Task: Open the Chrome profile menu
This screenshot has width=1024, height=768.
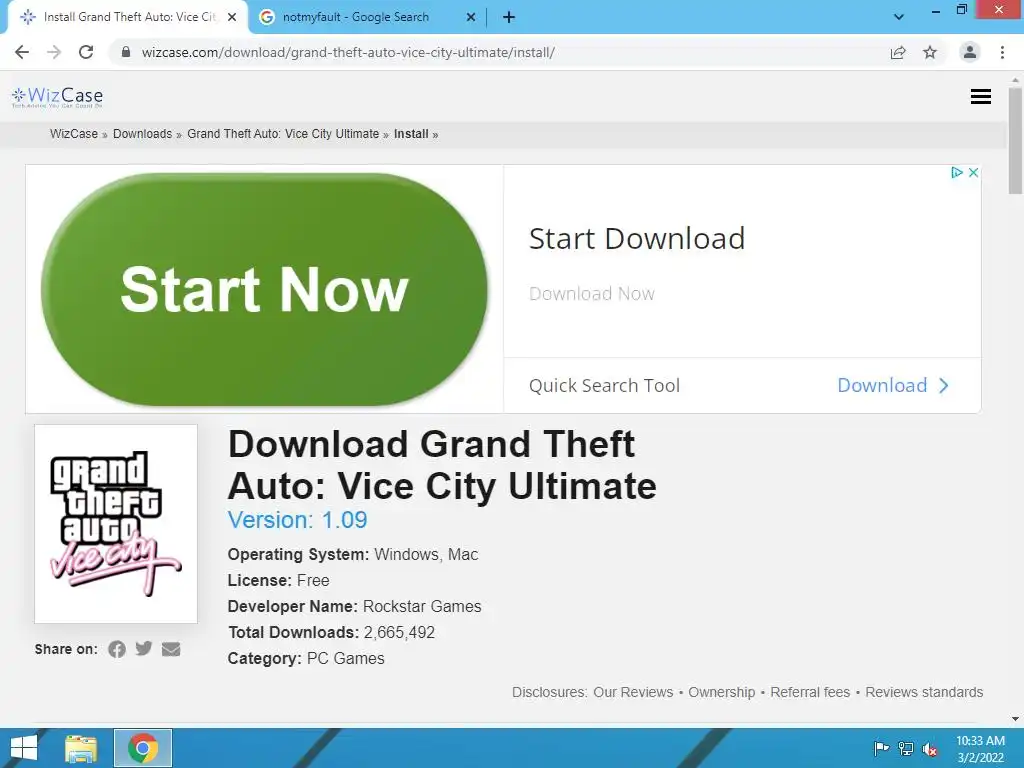Action: (970, 52)
